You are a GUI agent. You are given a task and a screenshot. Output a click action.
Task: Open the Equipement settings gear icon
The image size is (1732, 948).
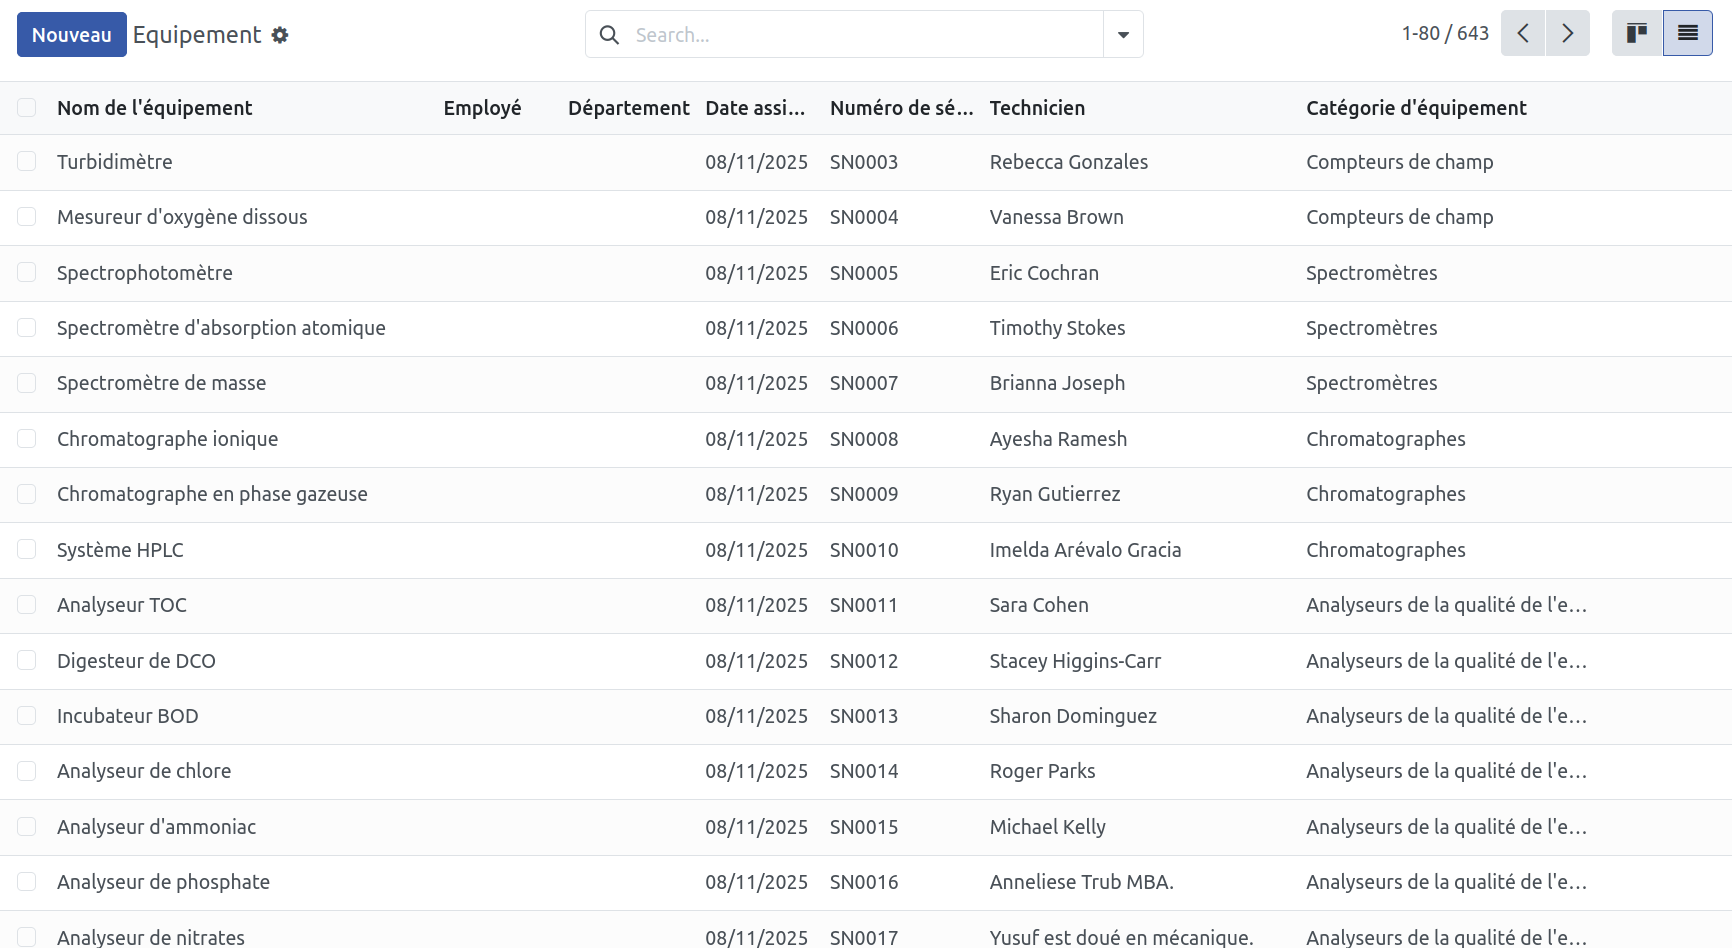point(280,35)
